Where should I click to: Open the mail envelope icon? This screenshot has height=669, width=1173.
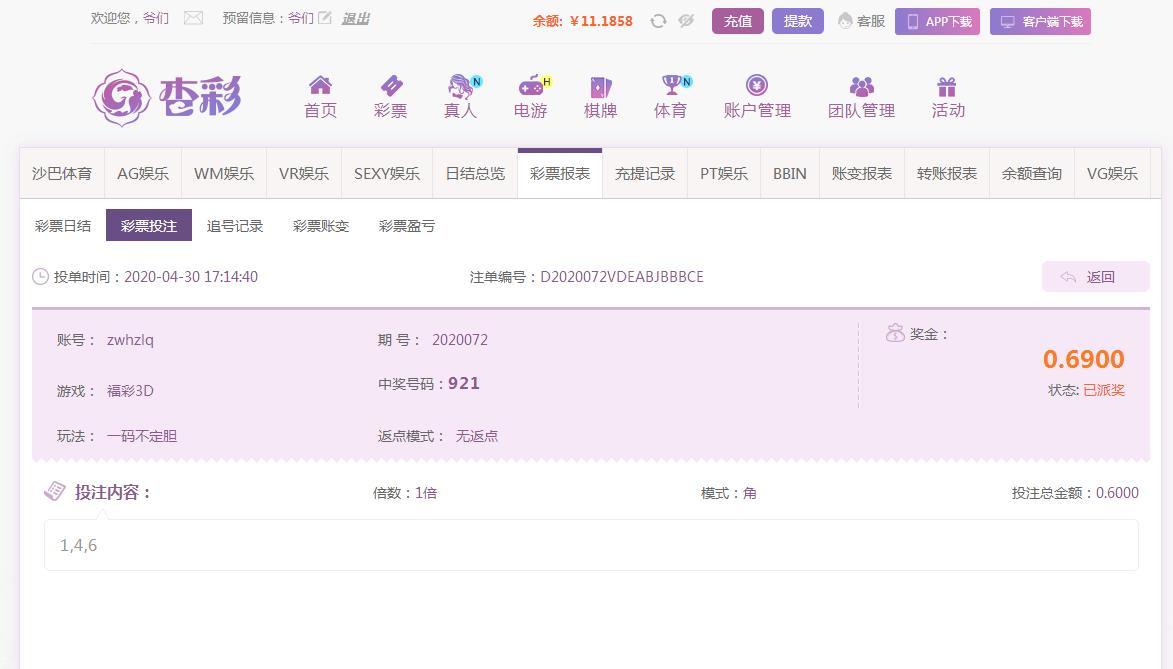point(193,18)
